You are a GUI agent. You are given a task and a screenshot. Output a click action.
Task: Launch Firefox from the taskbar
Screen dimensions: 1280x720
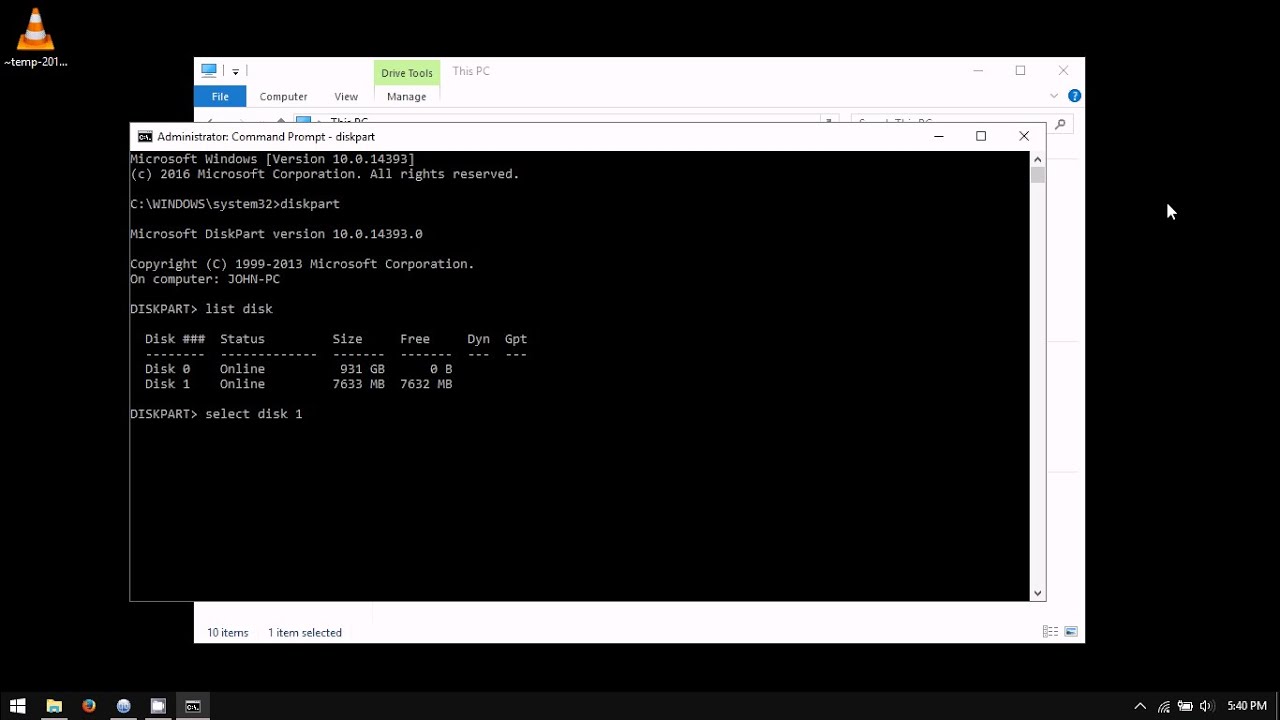point(88,706)
